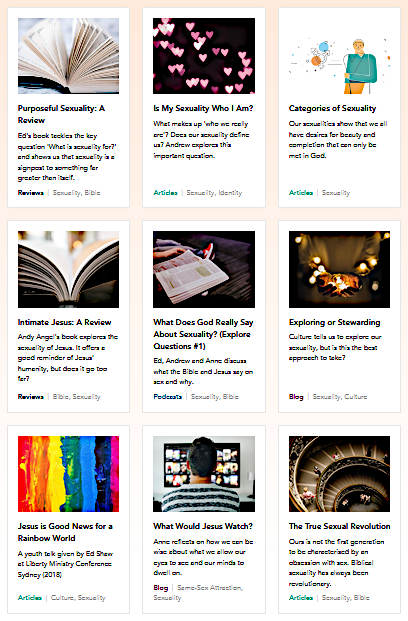Click the rainbow paint thumbnail image
The height and width of the screenshot is (621, 408).
(x=68, y=474)
